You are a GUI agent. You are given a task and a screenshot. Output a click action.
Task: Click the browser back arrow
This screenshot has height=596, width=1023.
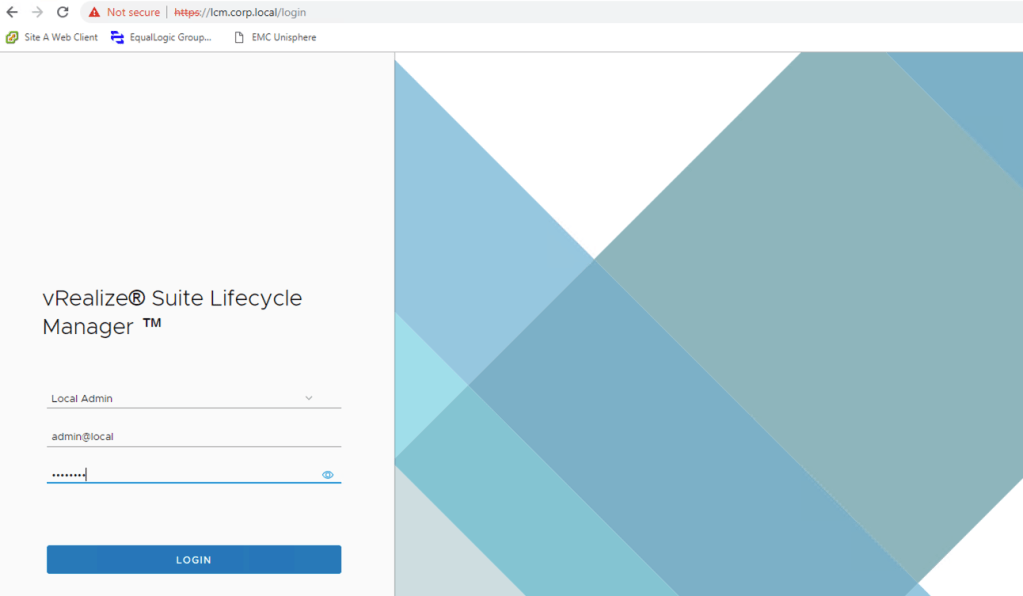click(12, 12)
